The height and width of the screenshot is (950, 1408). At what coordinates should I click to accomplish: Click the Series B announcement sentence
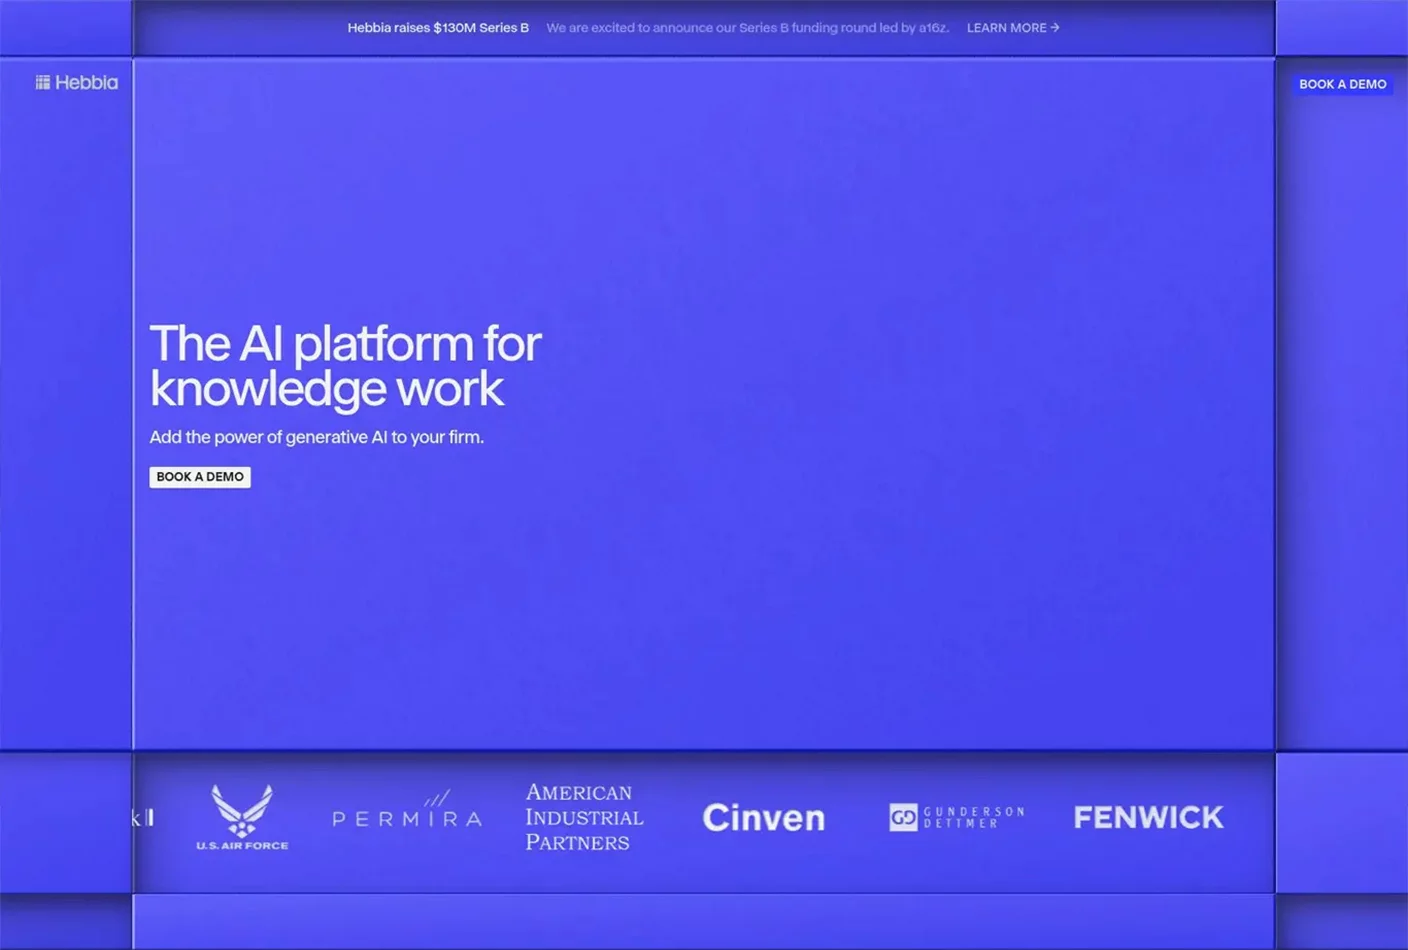coord(747,28)
